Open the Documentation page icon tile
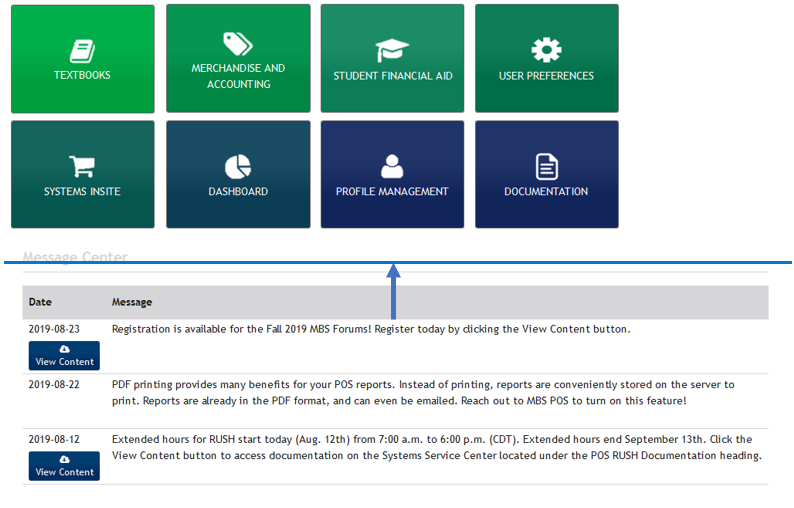The width and height of the screenshot is (794, 508). tap(546, 166)
